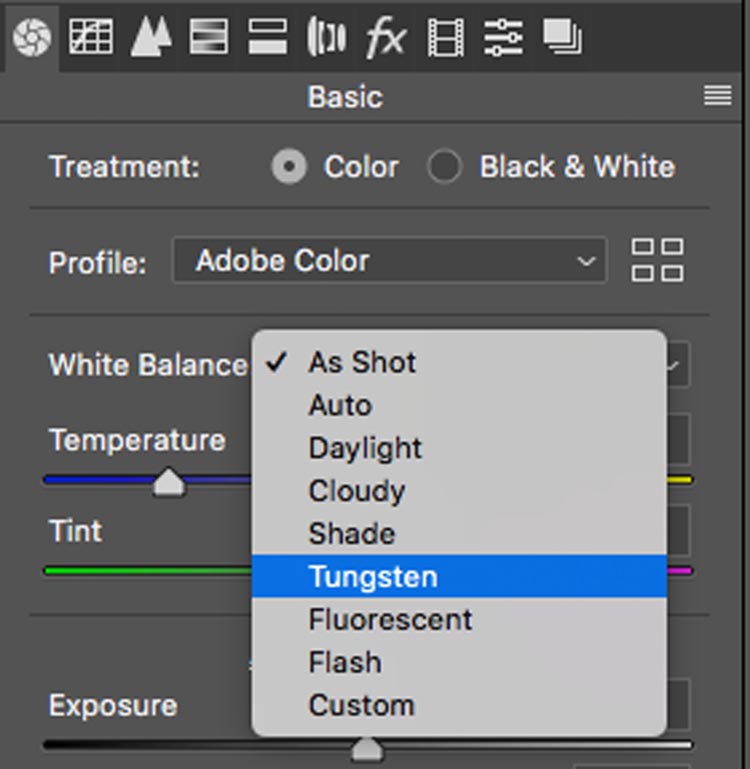Choose Daylight white balance

click(365, 448)
